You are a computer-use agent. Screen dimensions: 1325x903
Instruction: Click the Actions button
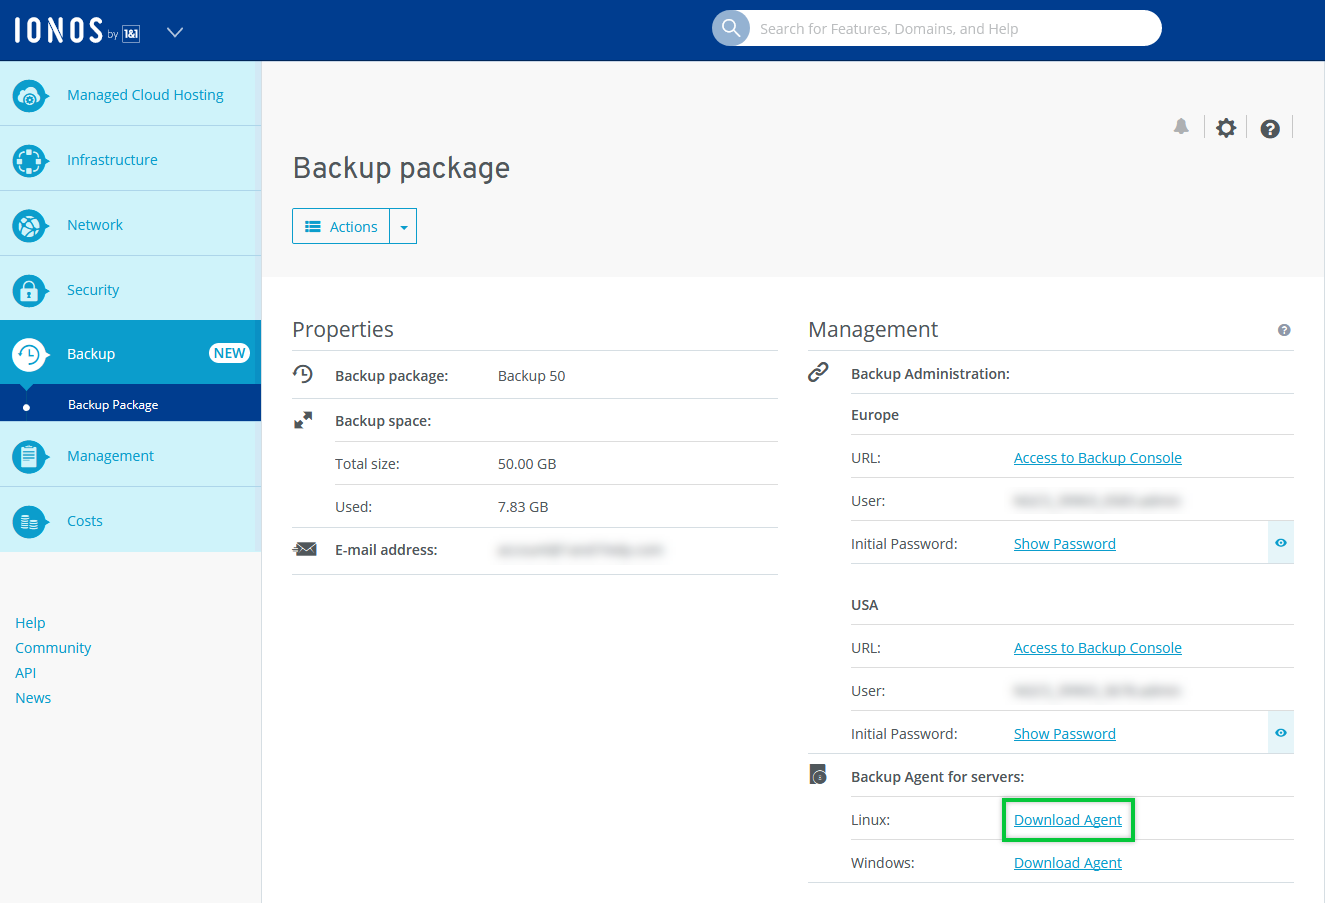342,227
